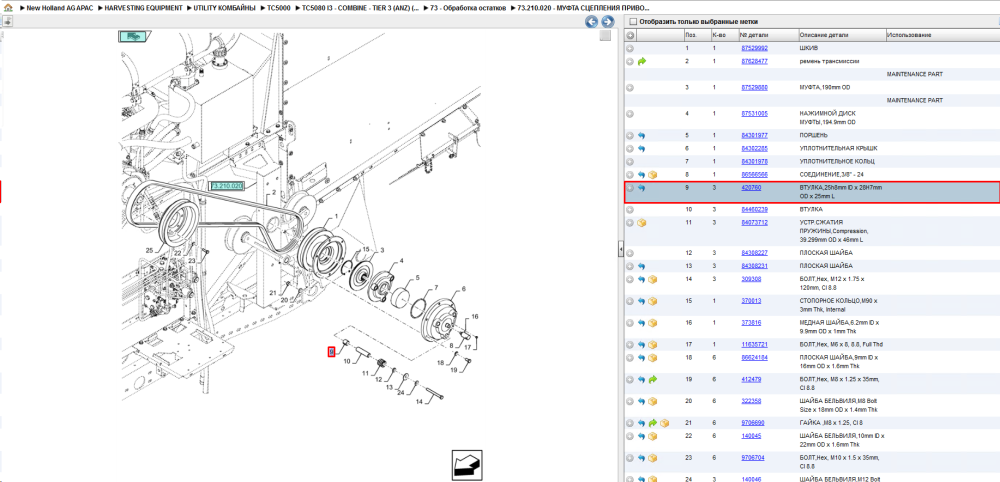
Task: Click the 73.210.020 label in diagram
Action: pos(226,186)
